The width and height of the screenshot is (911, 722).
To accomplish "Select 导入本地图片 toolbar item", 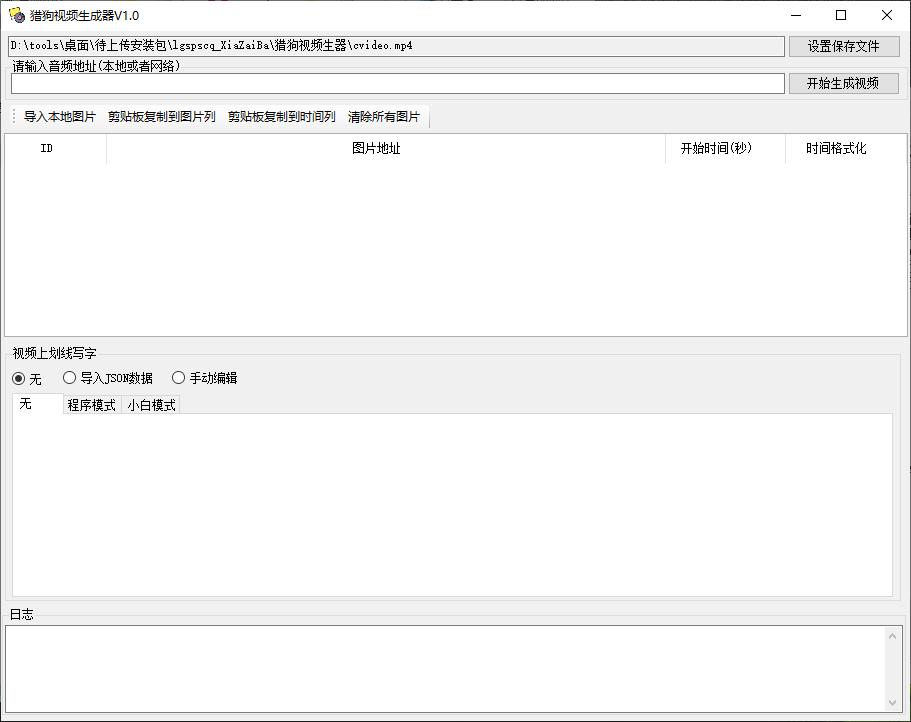I will point(60,117).
